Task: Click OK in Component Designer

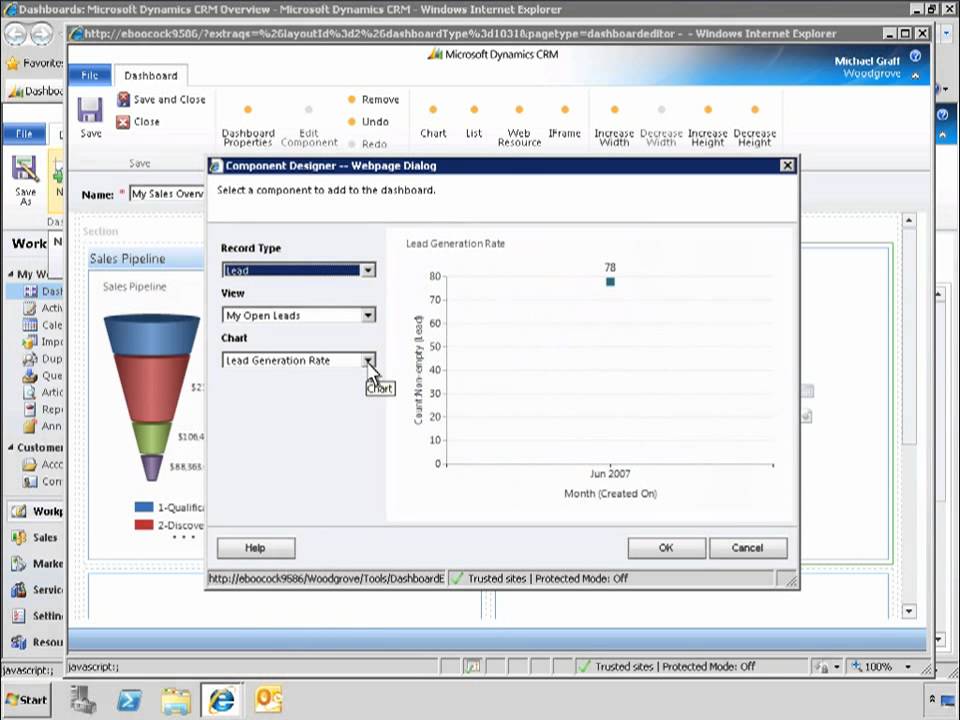Action: point(666,548)
